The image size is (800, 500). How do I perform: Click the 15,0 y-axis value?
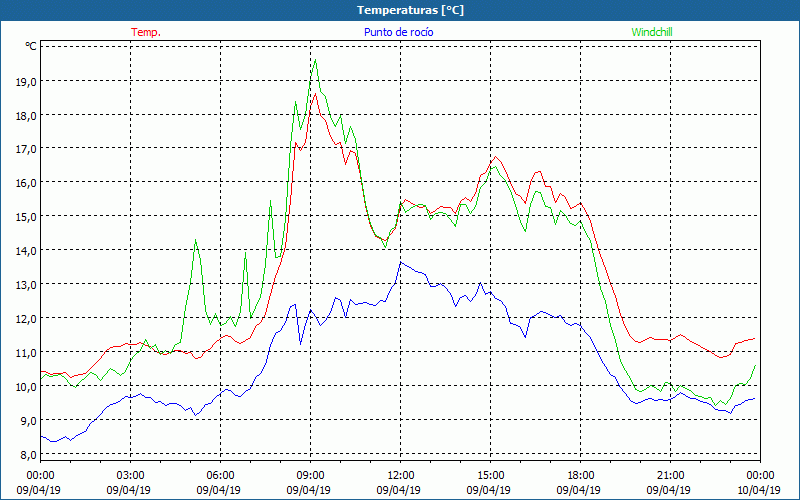(27, 217)
